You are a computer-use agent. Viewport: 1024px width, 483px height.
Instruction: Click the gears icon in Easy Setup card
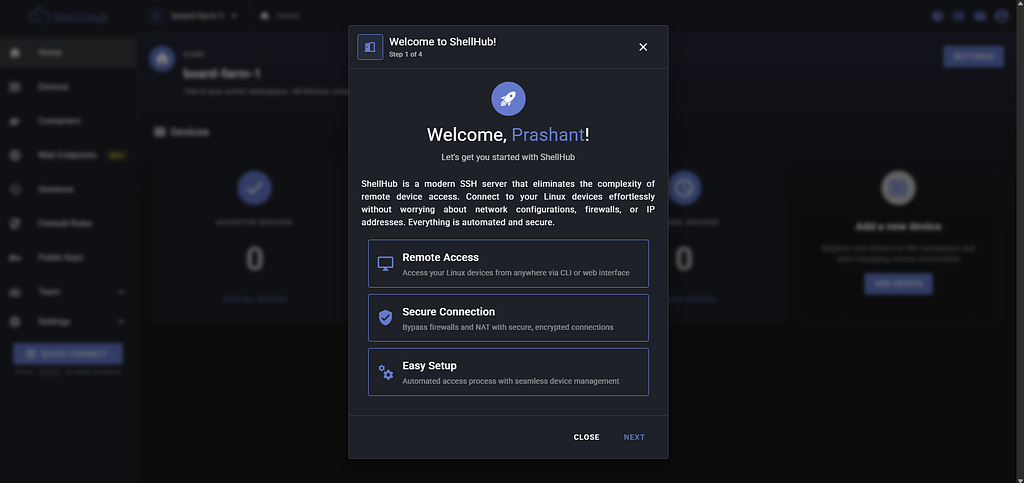tap(386, 372)
